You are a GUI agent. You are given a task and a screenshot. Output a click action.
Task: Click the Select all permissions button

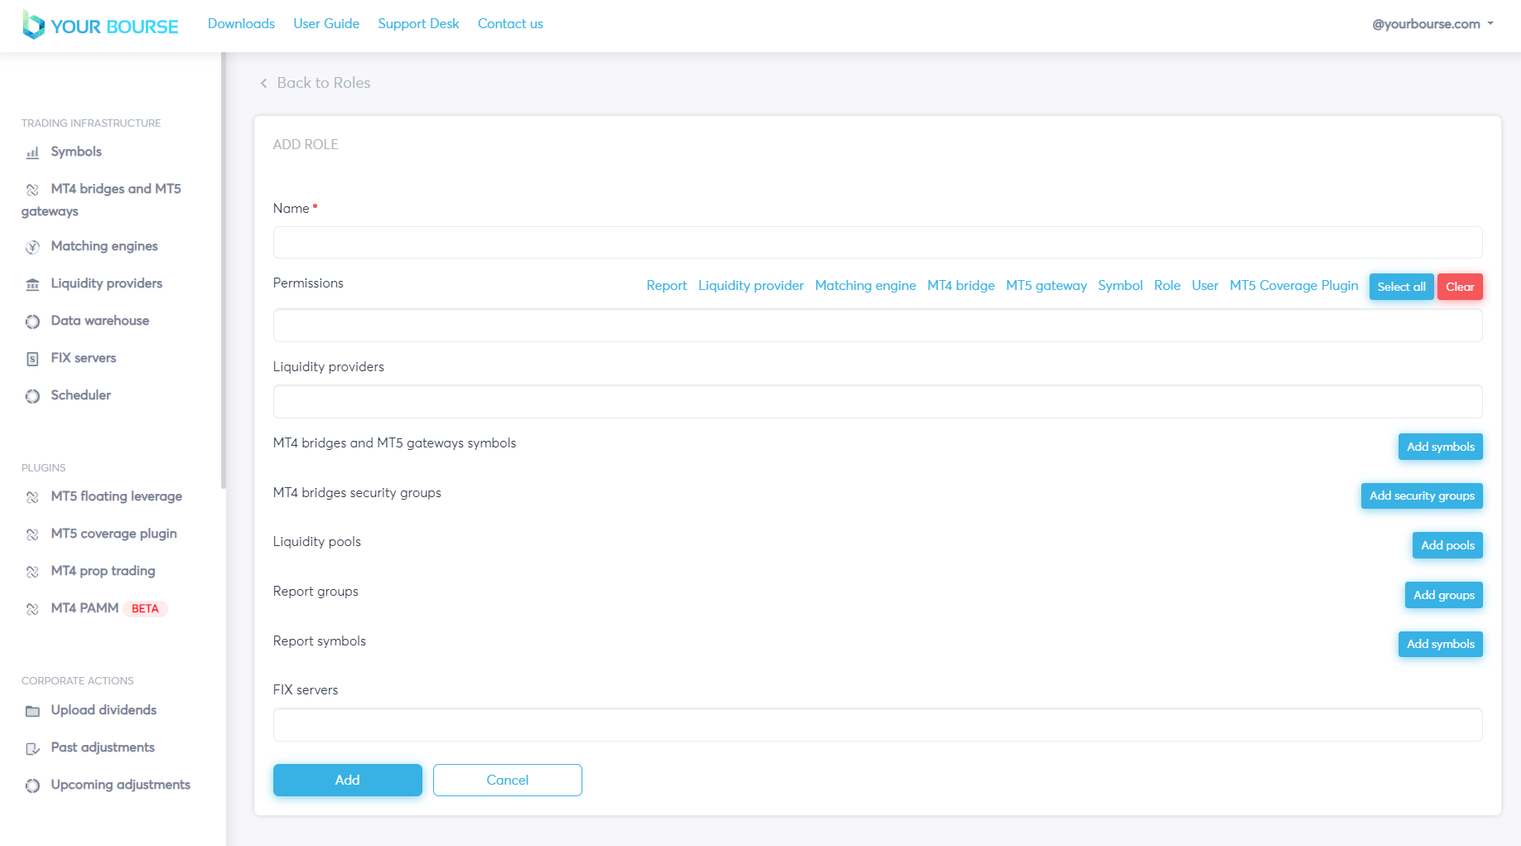[1401, 287]
